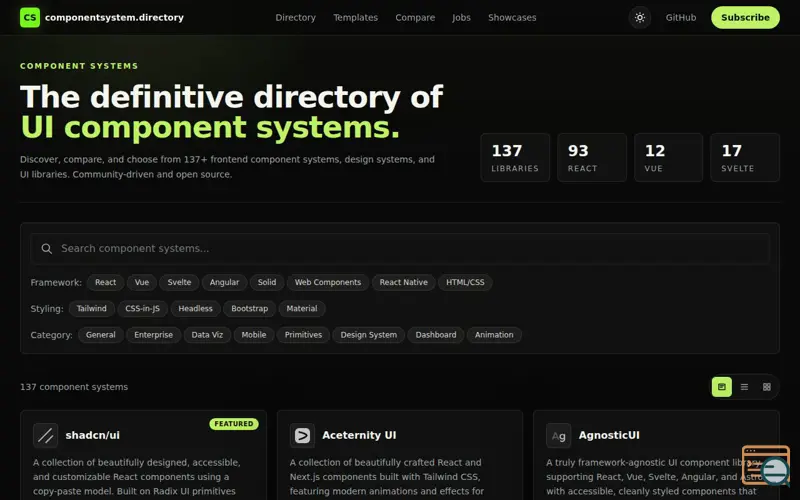This screenshot has width=800, height=500.
Task: Switch to grid view layout icon
Action: coord(766,387)
